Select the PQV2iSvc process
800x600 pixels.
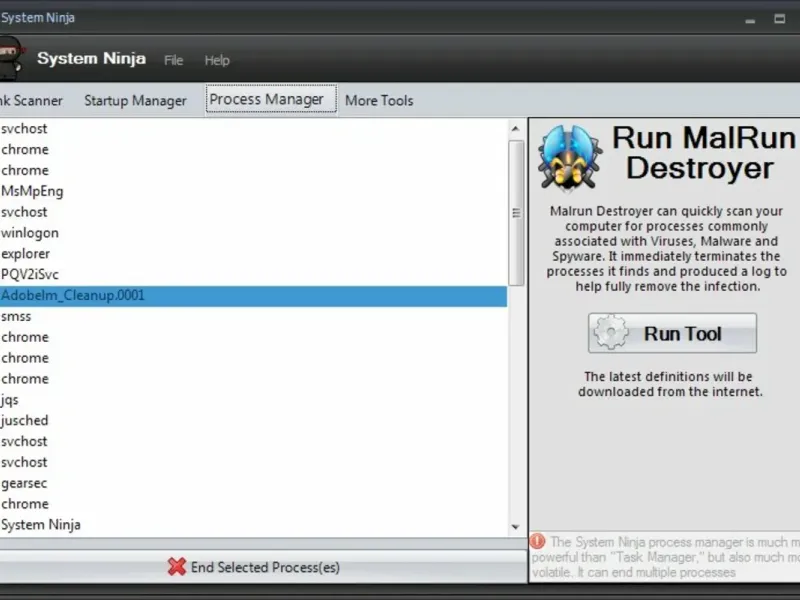click(x=253, y=275)
